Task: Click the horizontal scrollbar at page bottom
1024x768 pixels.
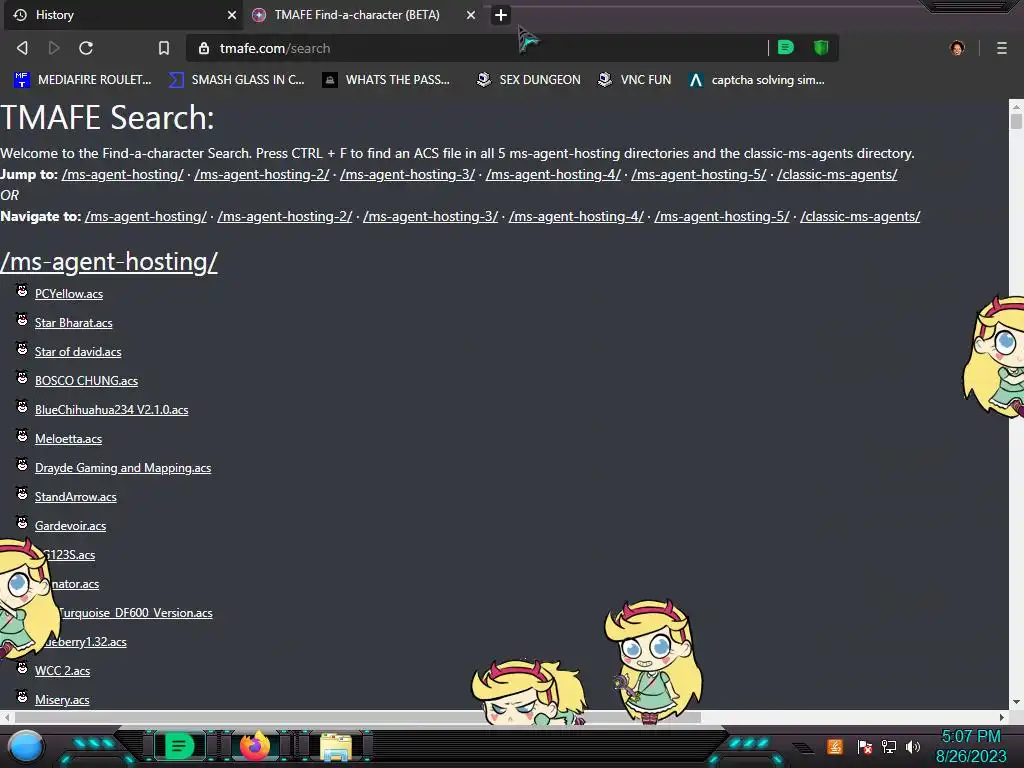Action: (358, 717)
